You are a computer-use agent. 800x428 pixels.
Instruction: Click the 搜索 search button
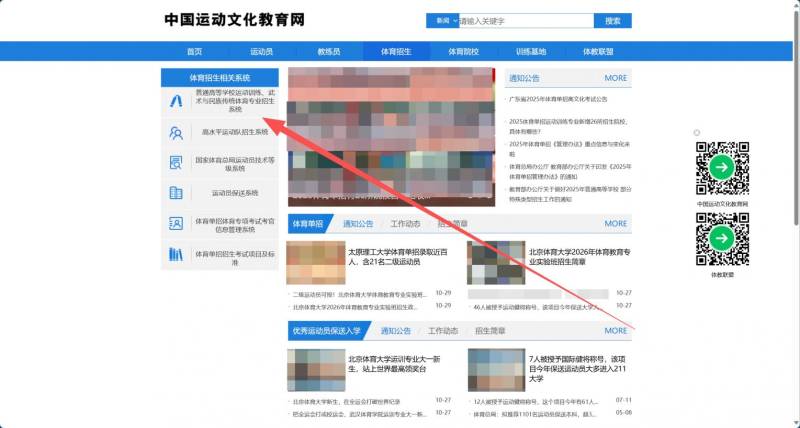pos(612,20)
